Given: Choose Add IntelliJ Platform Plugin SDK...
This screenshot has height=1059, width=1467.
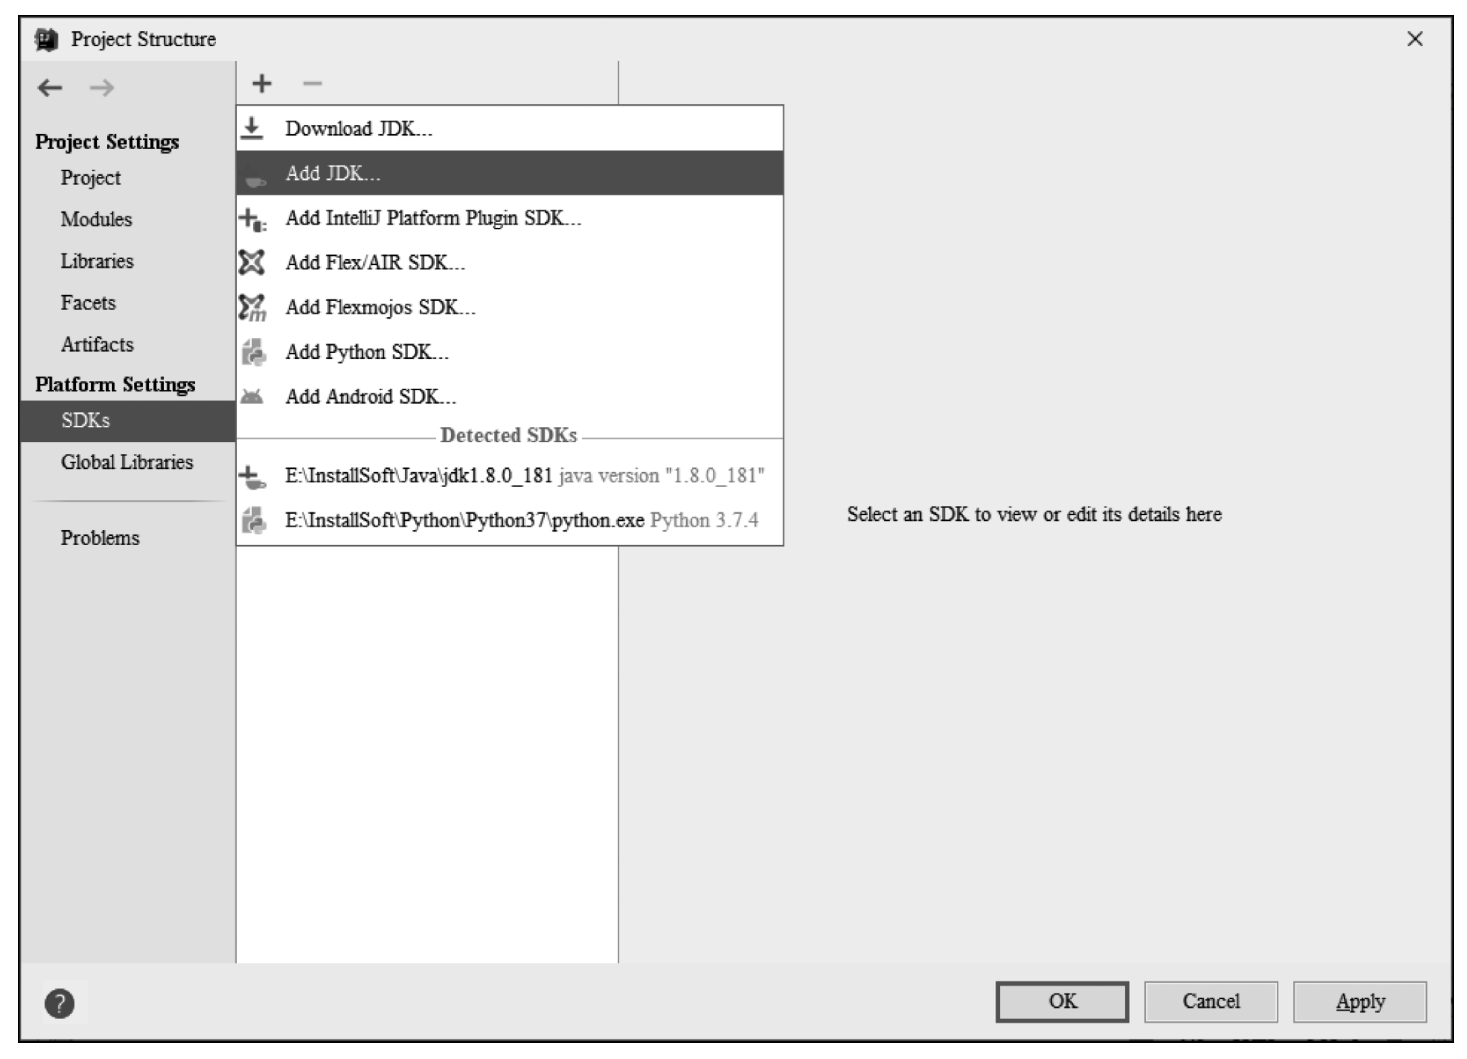Looking at the screenshot, I should [x=510, y=218].
